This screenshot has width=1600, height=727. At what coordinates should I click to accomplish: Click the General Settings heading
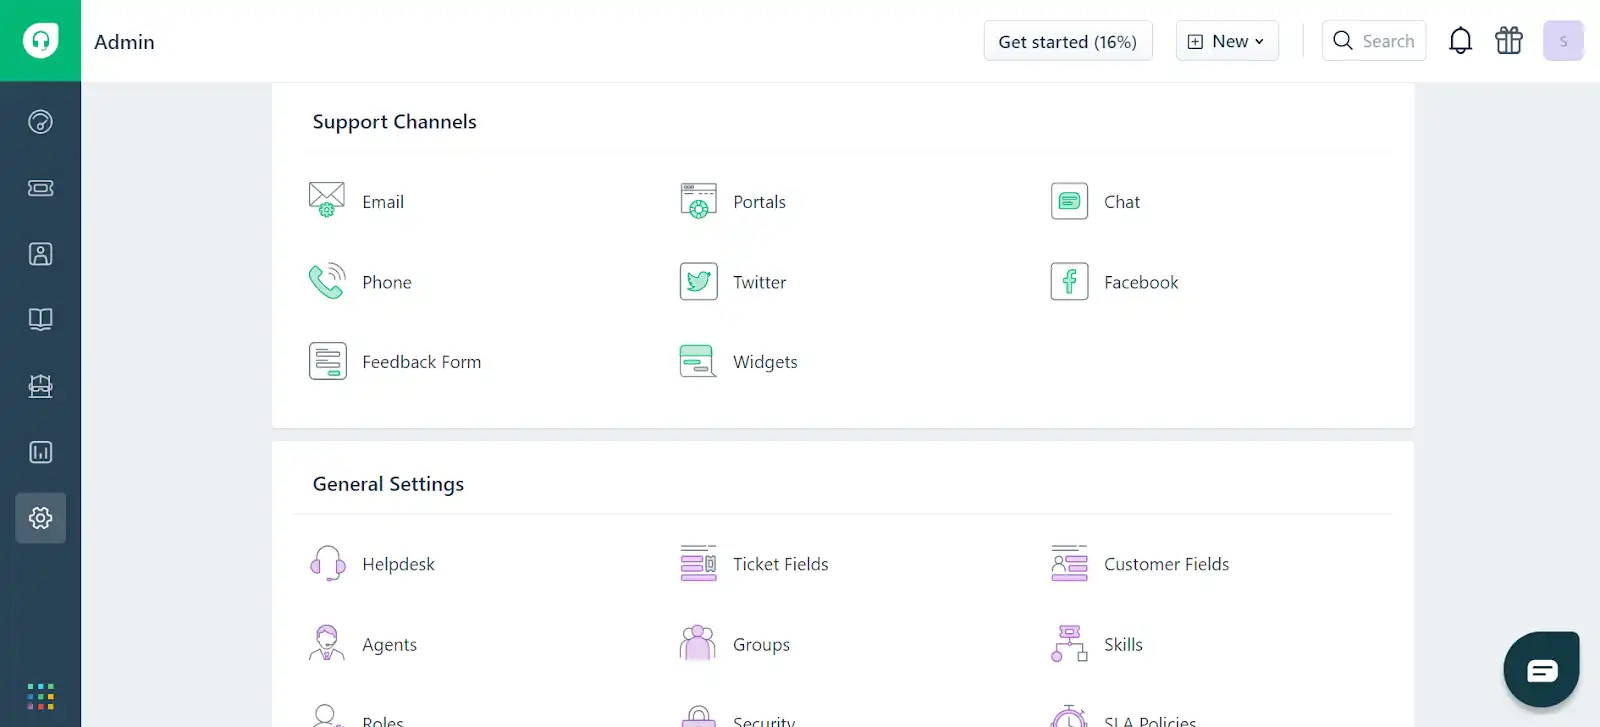(x=388, y=484)
